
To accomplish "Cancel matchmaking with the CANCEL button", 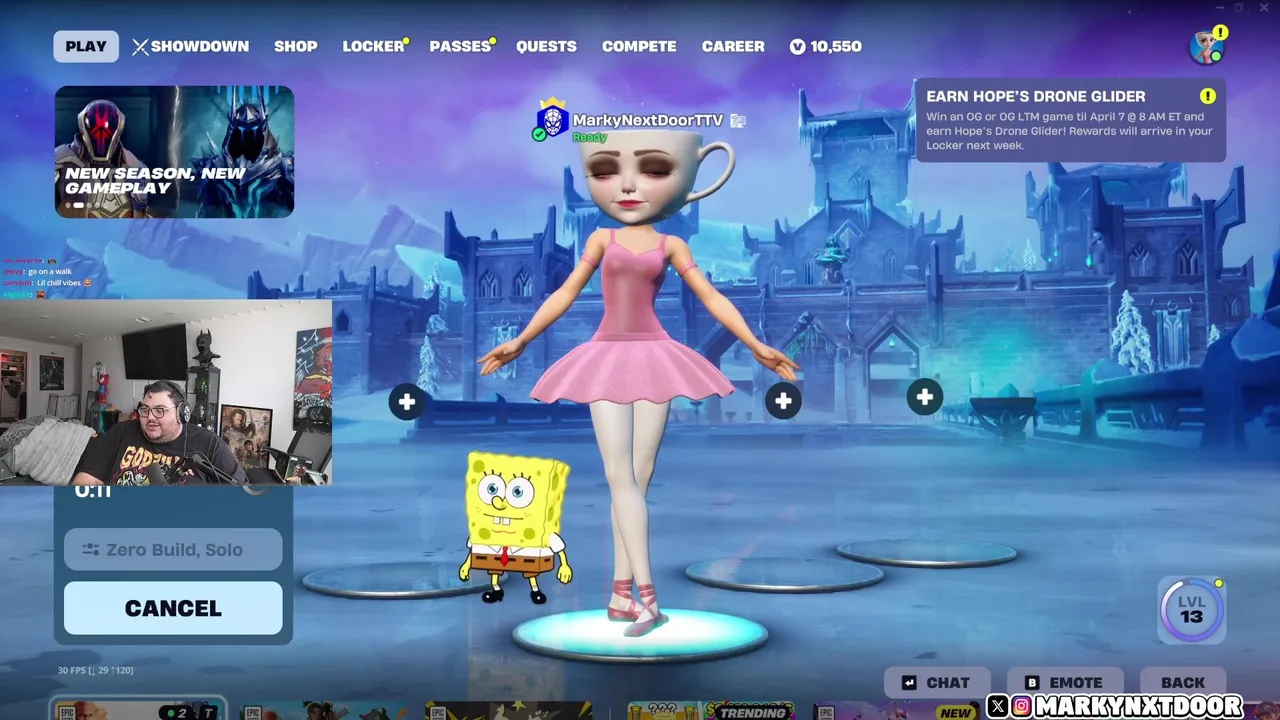I will point(173,608).
